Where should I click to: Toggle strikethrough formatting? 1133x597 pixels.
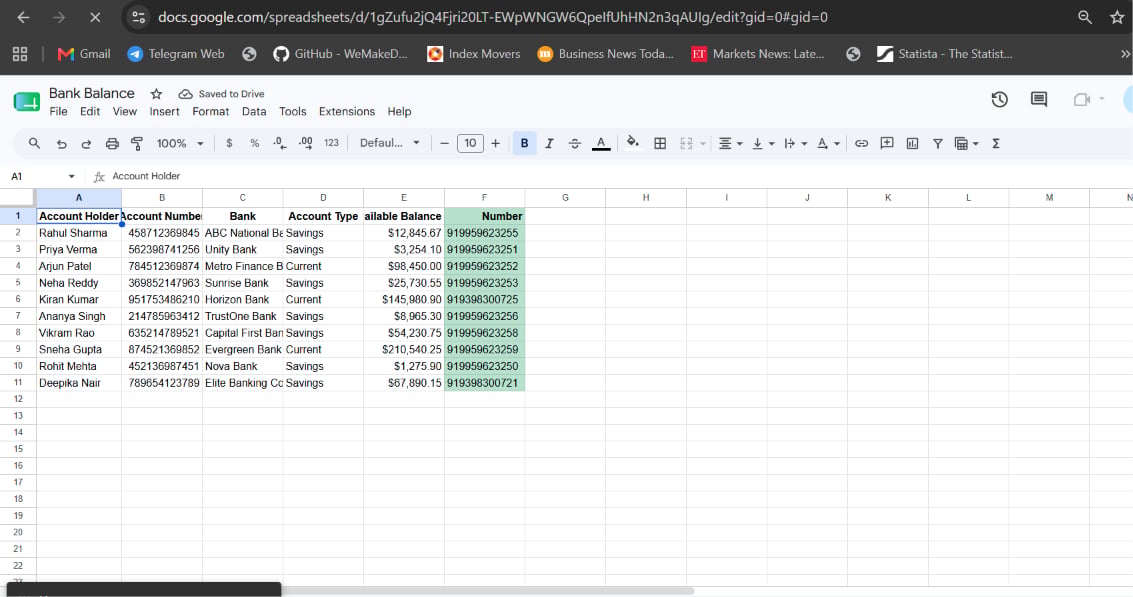tap(574, 143)
